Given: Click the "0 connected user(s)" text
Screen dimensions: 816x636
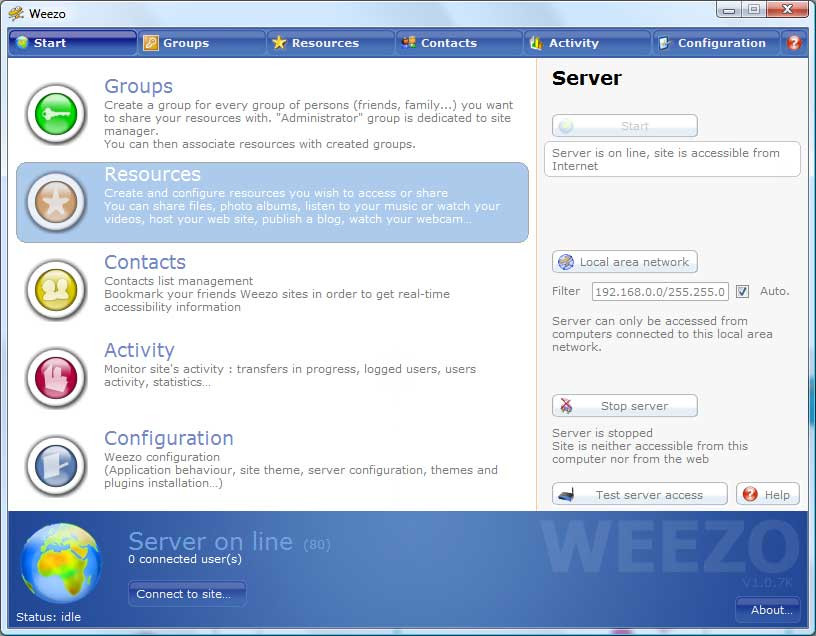Looking at the screenshot, I should 185,559.
